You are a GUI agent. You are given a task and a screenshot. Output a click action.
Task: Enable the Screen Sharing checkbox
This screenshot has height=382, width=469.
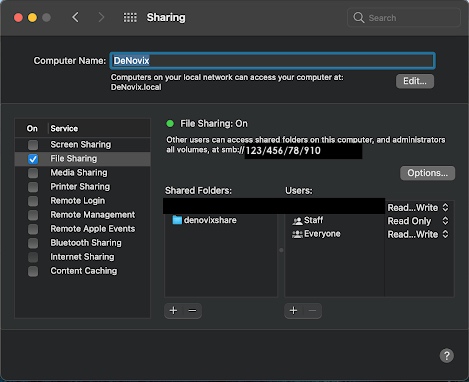(x=33, y=145)
